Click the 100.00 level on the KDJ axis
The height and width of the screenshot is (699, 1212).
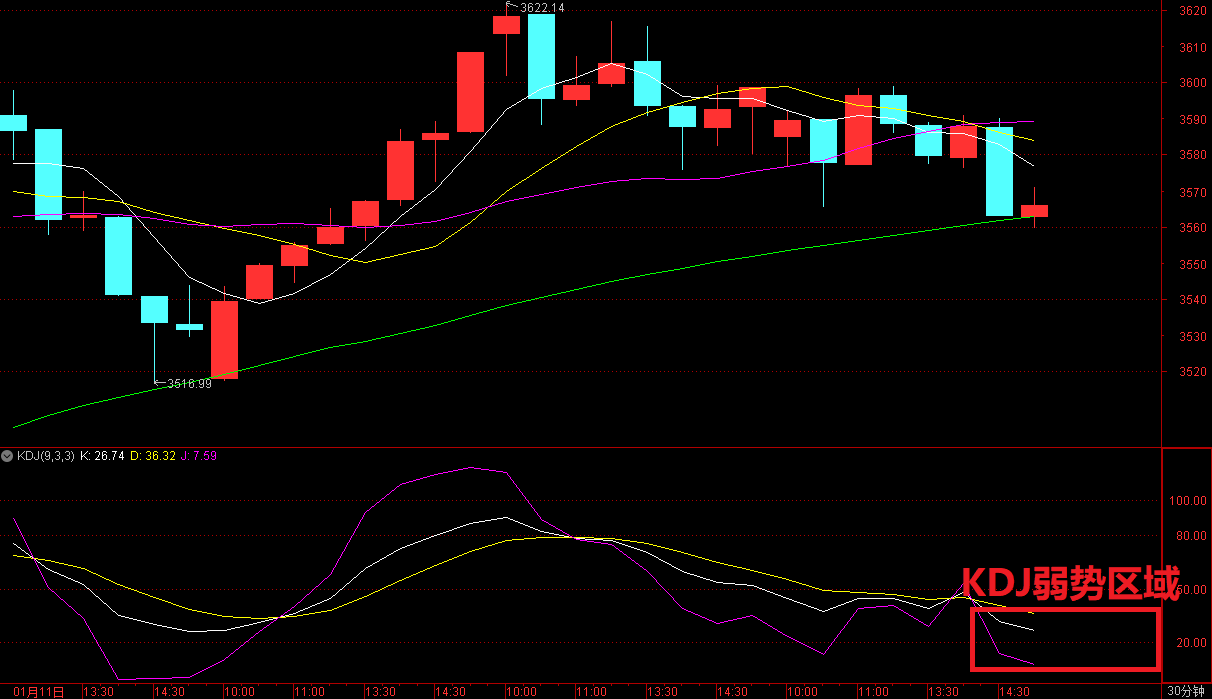1189,501
